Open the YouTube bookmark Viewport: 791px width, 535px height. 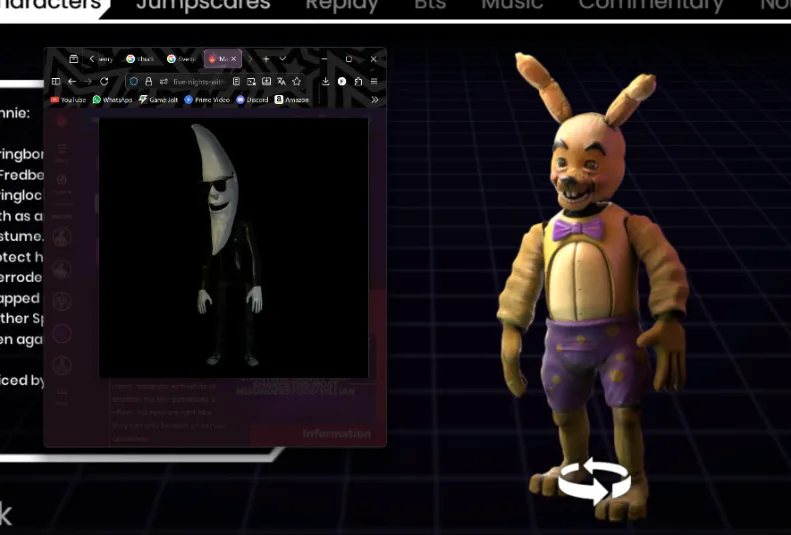pos(68,100)
